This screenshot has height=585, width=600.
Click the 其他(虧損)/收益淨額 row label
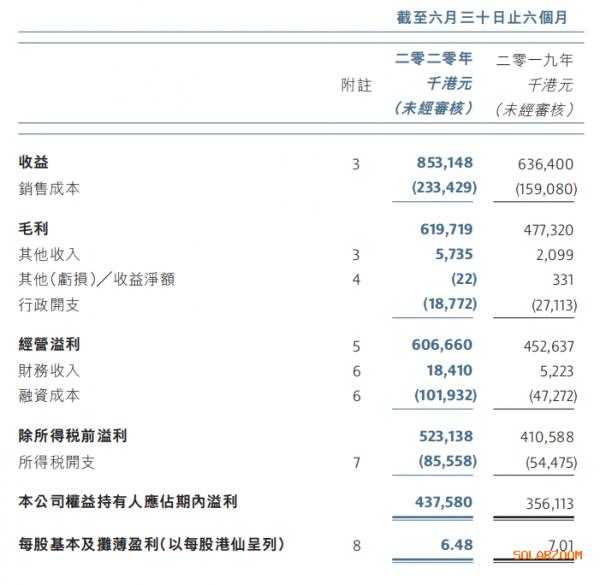coord(96,279)
